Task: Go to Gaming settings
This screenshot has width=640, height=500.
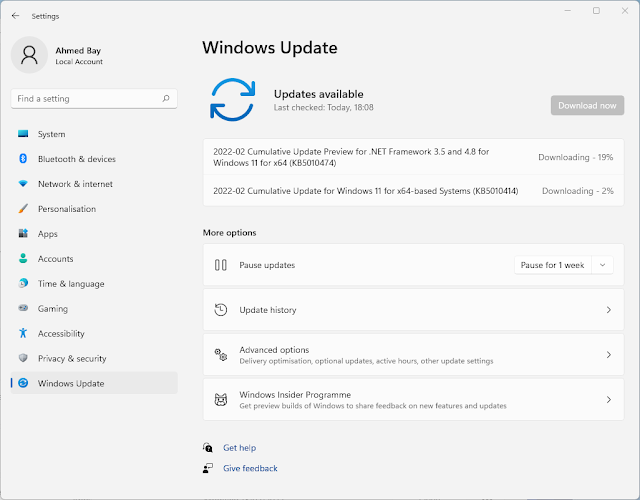Action: pyautogui.click(x=94, y=308)
